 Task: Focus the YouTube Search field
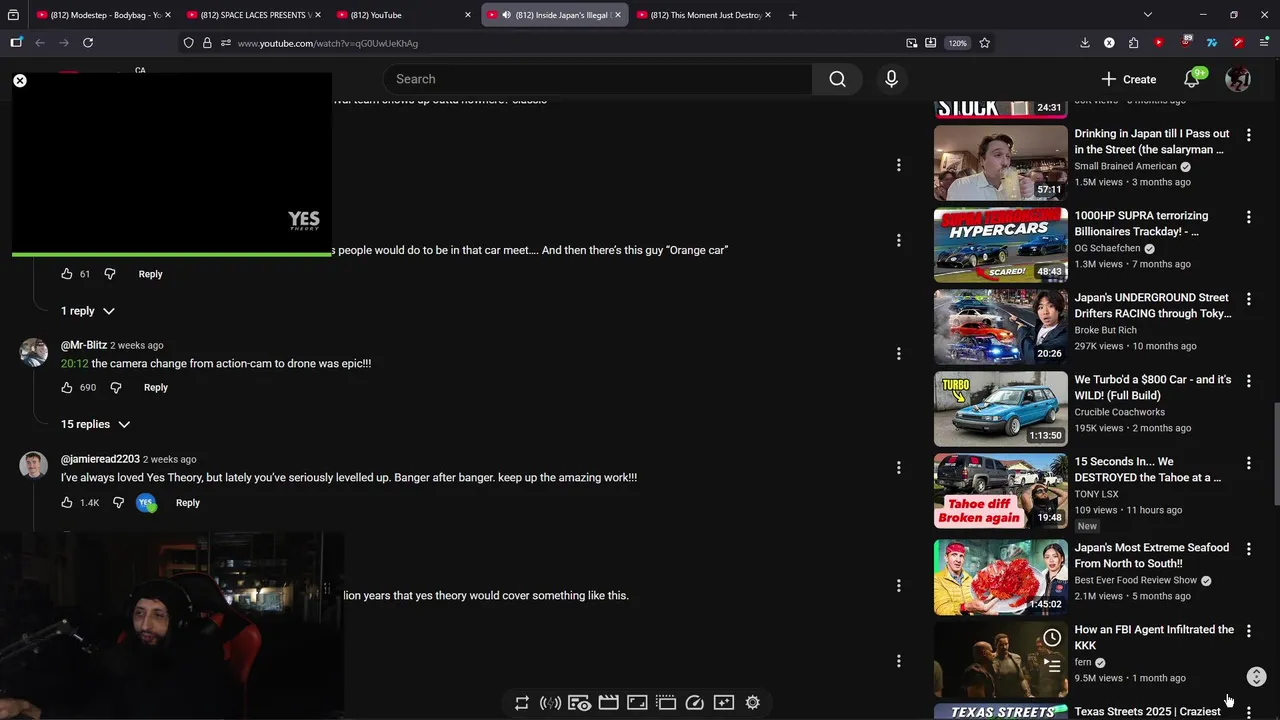(598, 79)
